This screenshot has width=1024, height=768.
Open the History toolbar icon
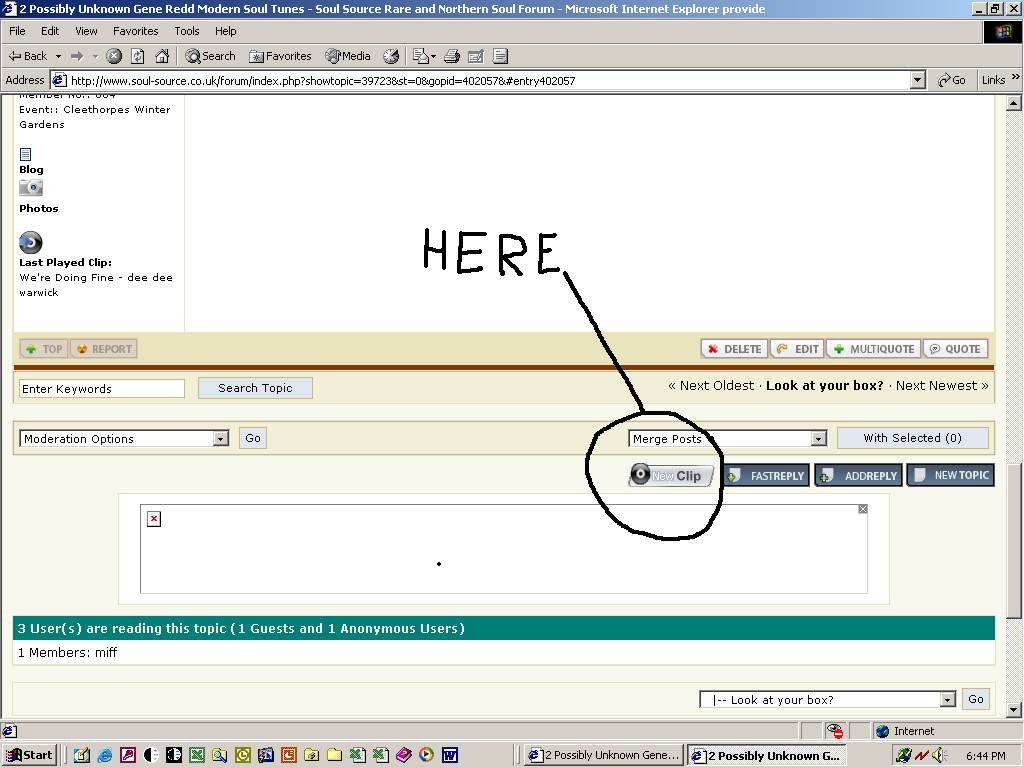coord(391,56)
